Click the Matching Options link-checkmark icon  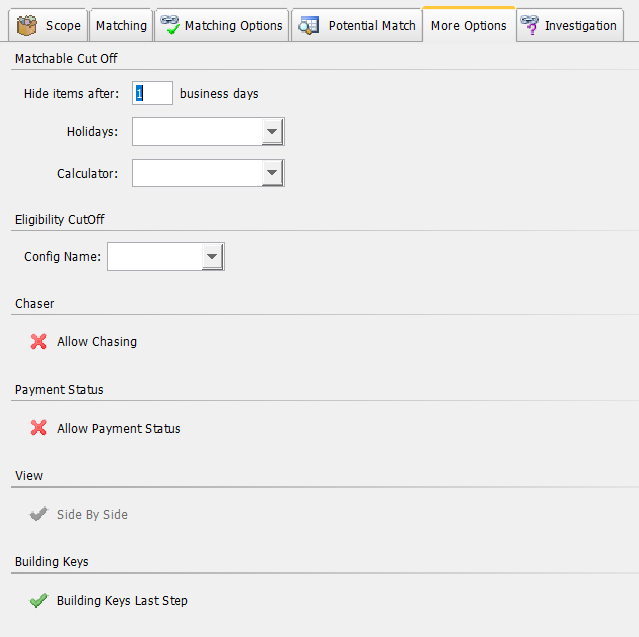(x=170, y=25)
